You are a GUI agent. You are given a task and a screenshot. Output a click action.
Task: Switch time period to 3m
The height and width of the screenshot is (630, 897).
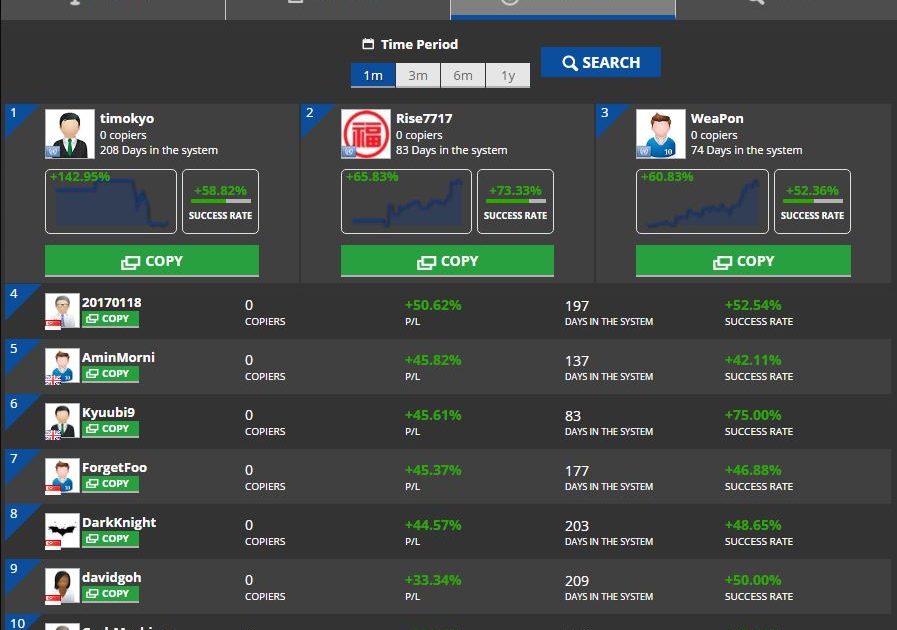[x=418, y=76]
